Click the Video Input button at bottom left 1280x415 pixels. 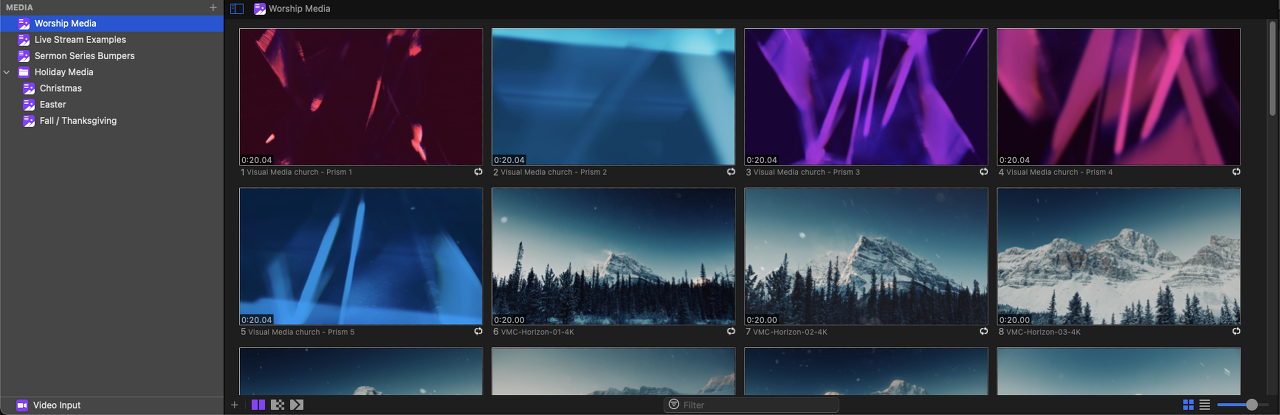click(x=112, y=405)
